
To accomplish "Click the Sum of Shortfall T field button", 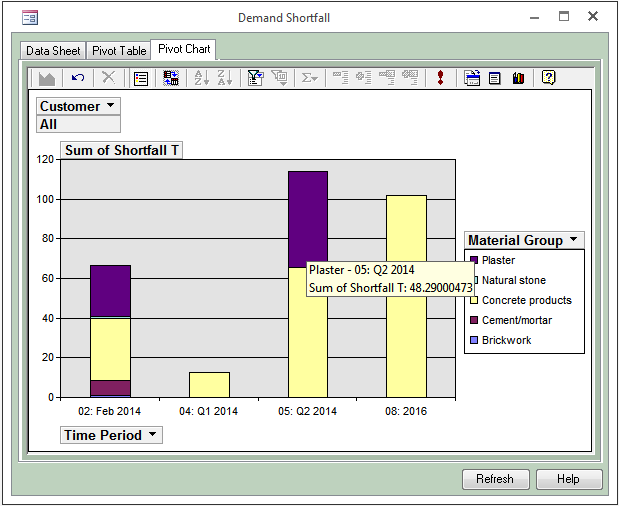I will point(122,150).
